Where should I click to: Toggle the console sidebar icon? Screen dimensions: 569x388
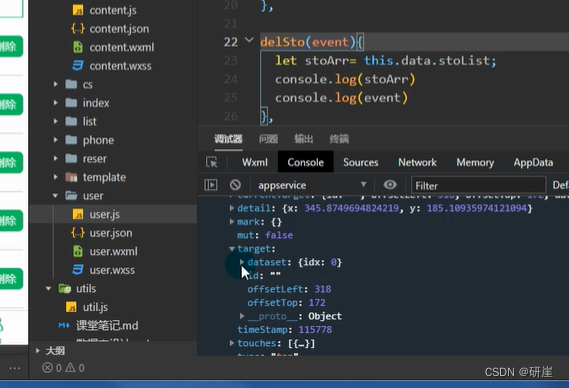pyautogui.click(x=211, y=185)
